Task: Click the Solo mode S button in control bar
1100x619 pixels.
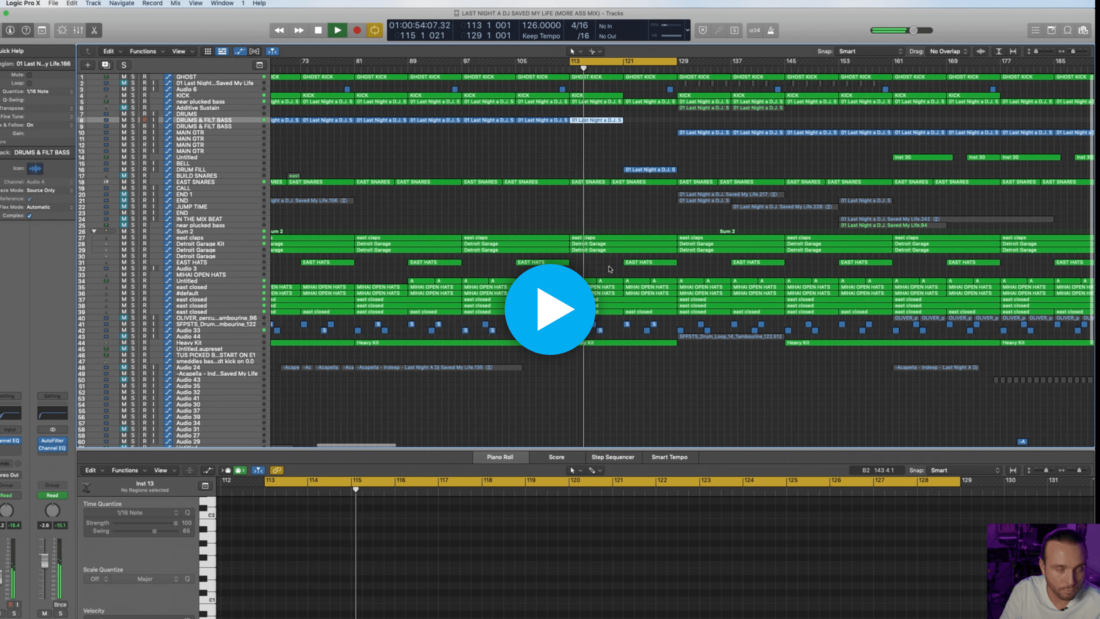Action: coord(735,30)
